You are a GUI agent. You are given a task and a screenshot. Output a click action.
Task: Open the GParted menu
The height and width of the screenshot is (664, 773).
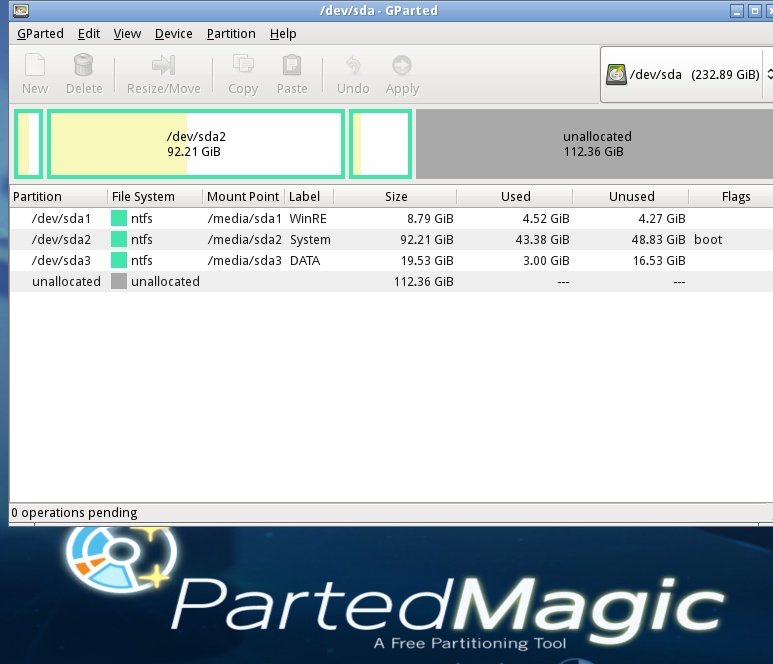tap(40, 34)
